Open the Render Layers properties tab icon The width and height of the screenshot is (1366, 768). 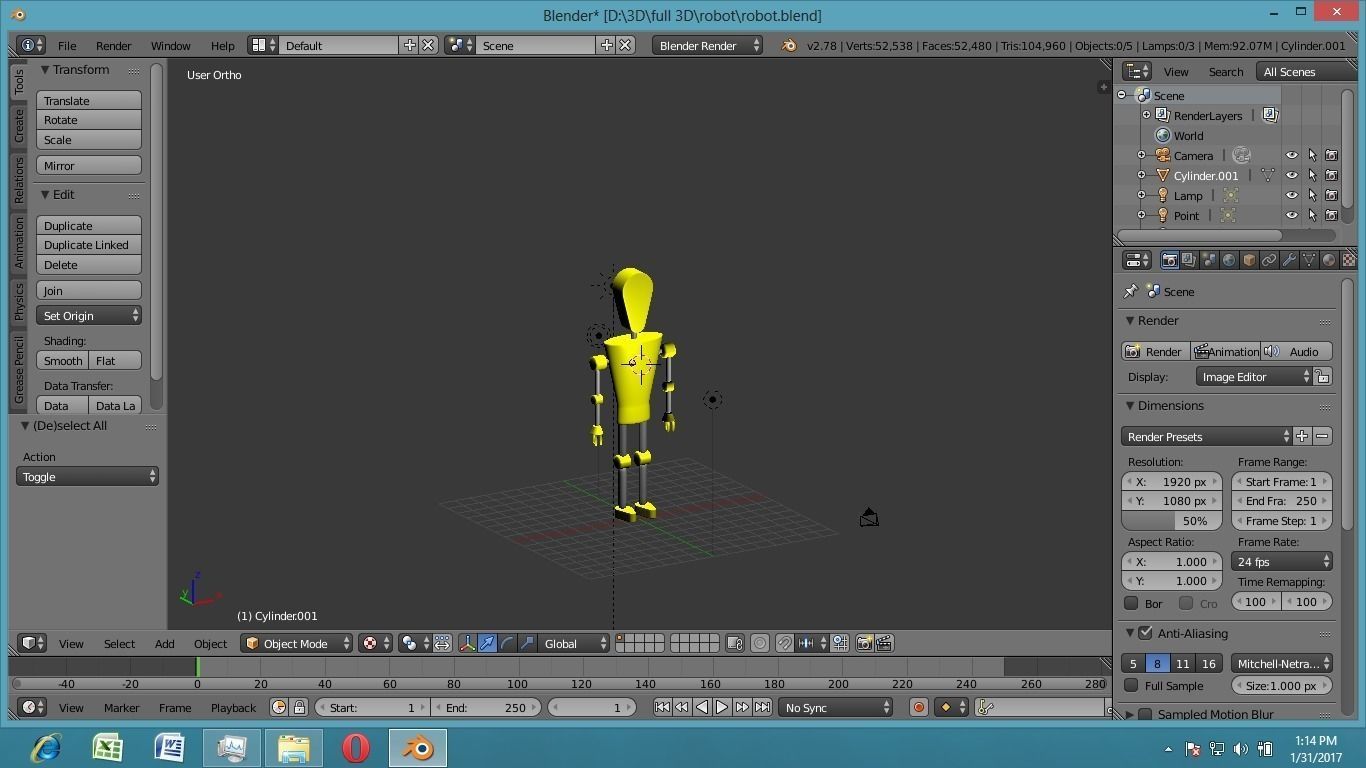pos(1189,260)
